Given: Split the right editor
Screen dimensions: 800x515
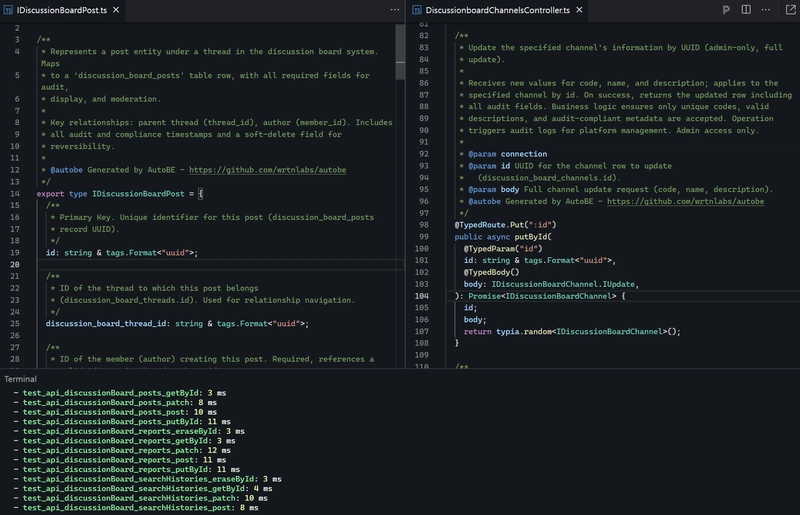Looking at the screenshot, I should tap(746, 9).
